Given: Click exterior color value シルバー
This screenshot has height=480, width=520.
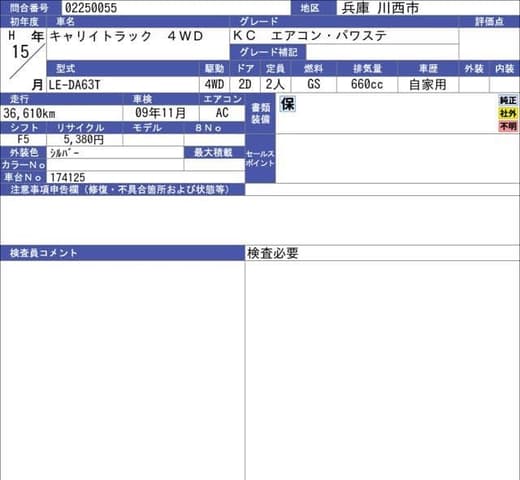Looking at the screenshot, I should click(64, 153).
